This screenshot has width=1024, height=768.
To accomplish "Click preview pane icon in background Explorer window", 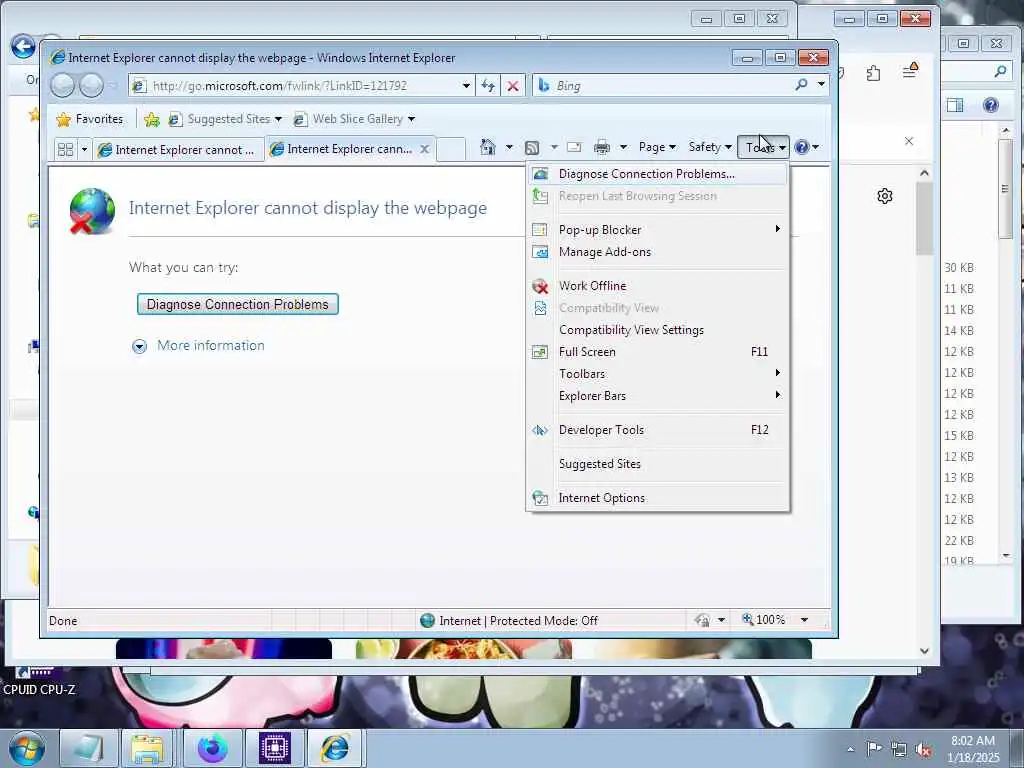I will click(955, 105).
